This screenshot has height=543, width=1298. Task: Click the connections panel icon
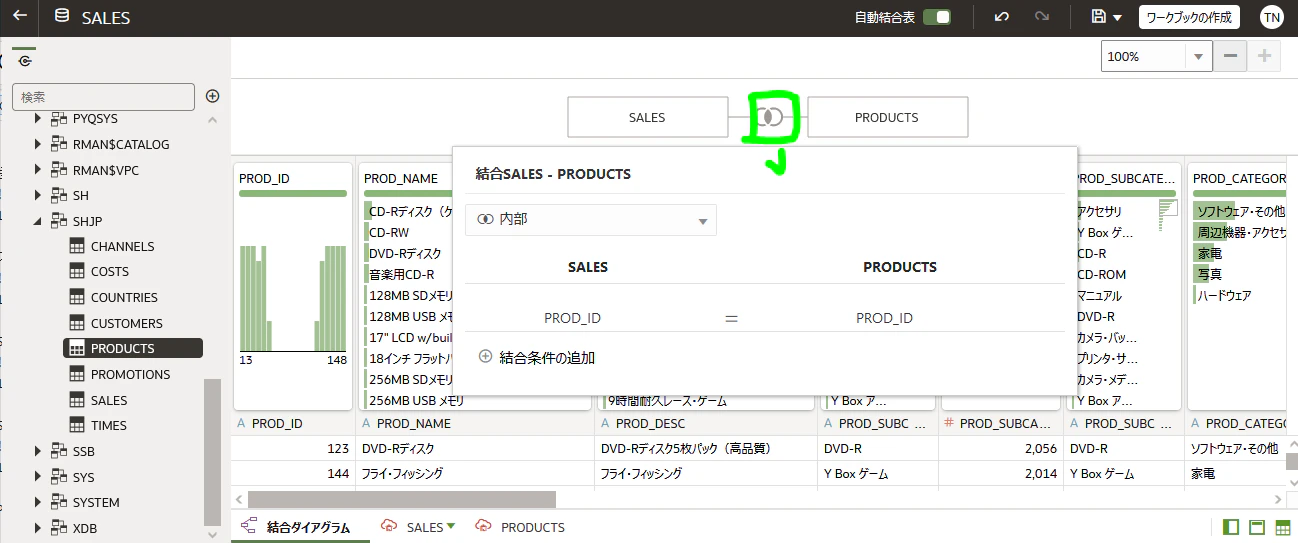24,60
